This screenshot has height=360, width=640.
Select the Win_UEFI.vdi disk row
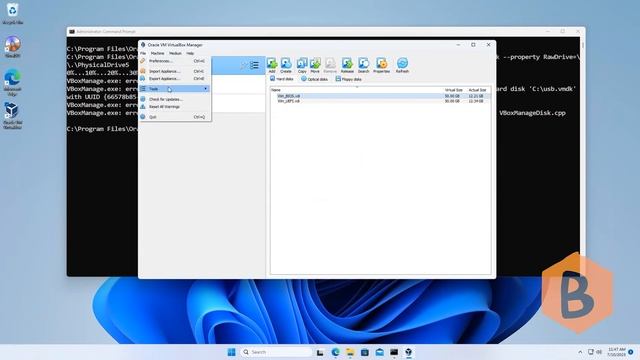[x=380, y=101]
